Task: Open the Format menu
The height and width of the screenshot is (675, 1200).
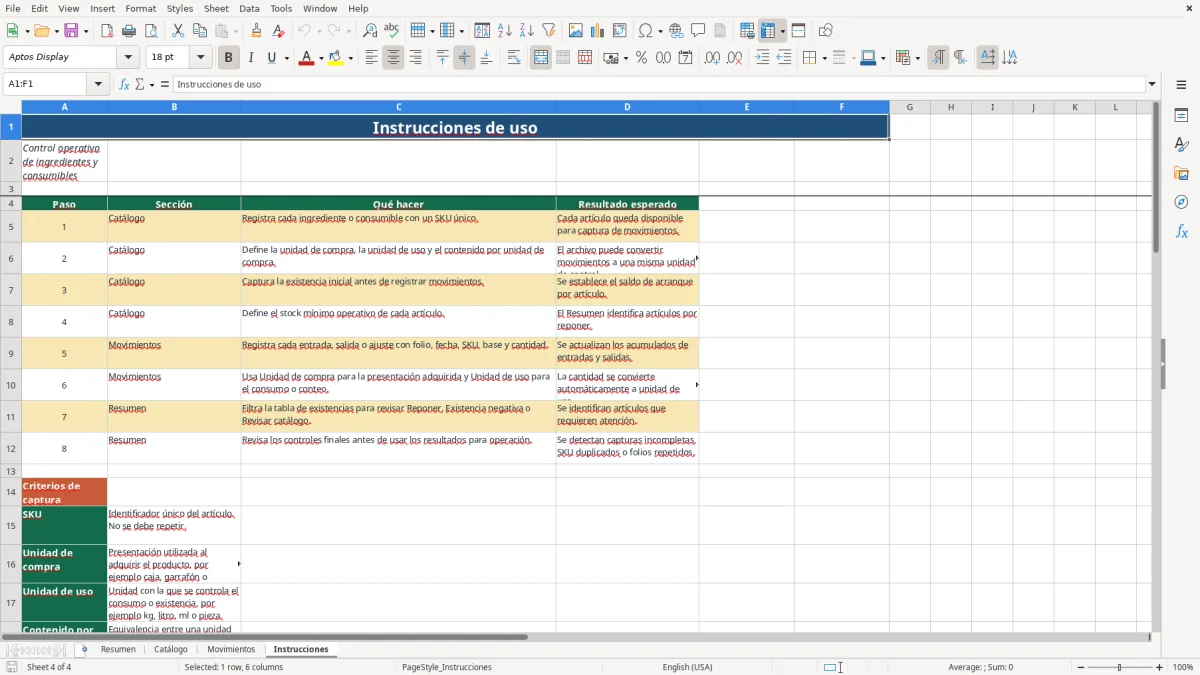Action: pyautogui.click(x=140, y=8)
